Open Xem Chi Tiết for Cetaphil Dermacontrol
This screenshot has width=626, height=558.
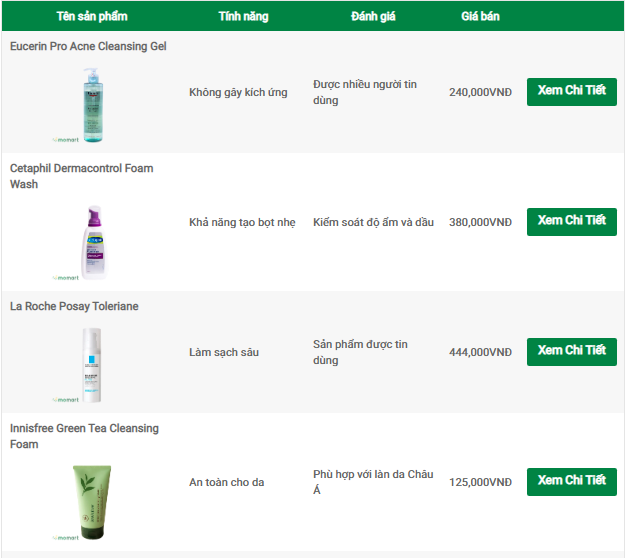point(571,221)
